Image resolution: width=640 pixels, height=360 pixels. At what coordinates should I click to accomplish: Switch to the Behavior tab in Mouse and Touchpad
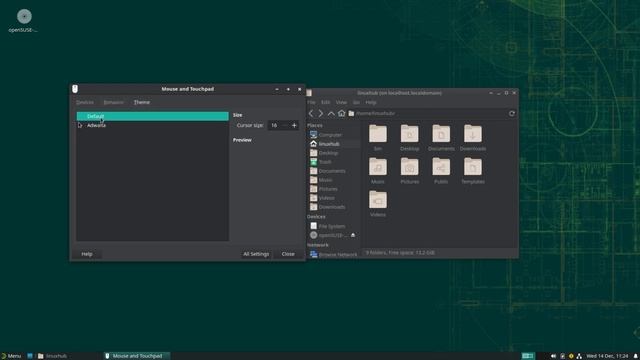click(113, 102)
